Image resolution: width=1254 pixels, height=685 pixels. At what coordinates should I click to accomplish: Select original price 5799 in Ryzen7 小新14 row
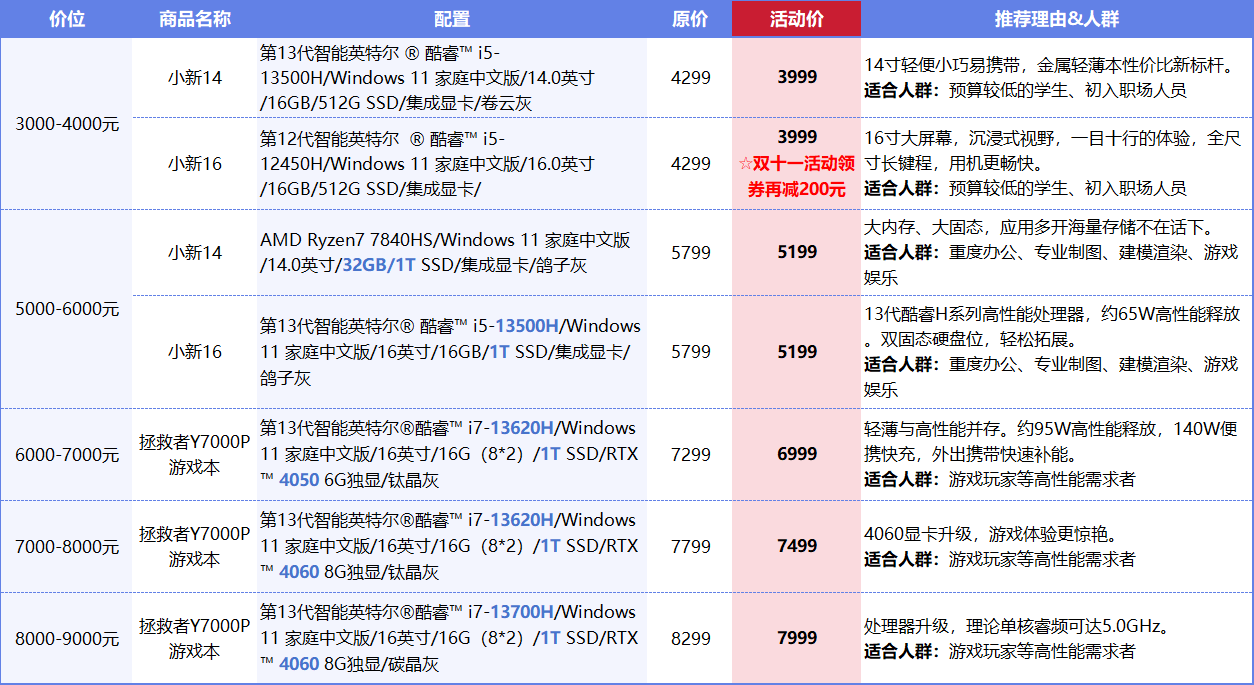(690, 253)
